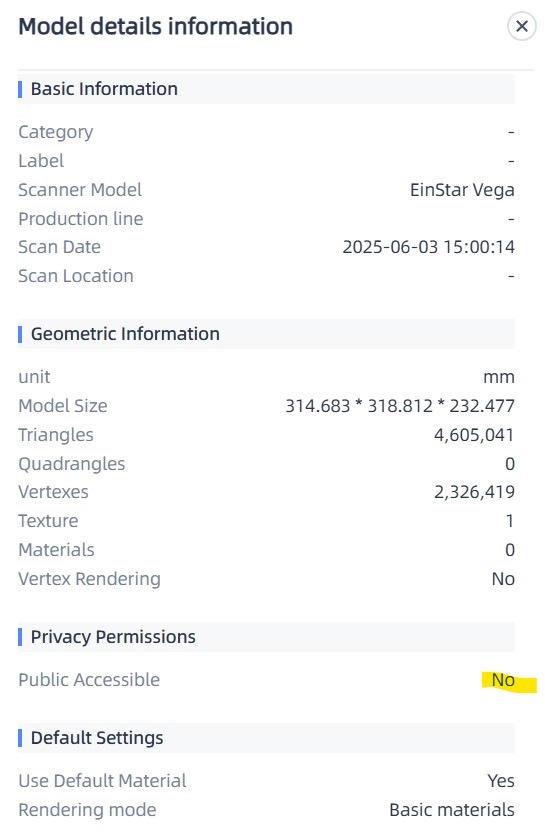The width and height of the screenshot is (545, 840).
Task: Click the Basic materials rendering mode value
Action: point(452,810)
